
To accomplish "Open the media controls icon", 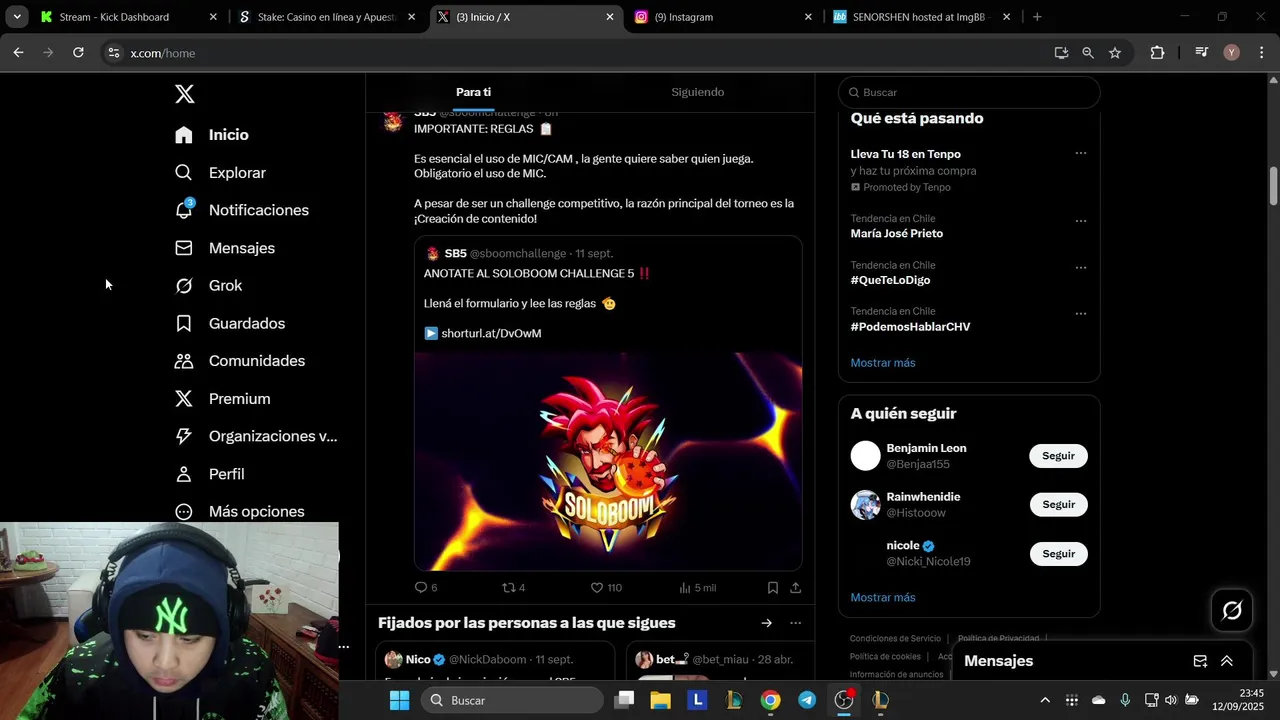I will coord(1202,53).
